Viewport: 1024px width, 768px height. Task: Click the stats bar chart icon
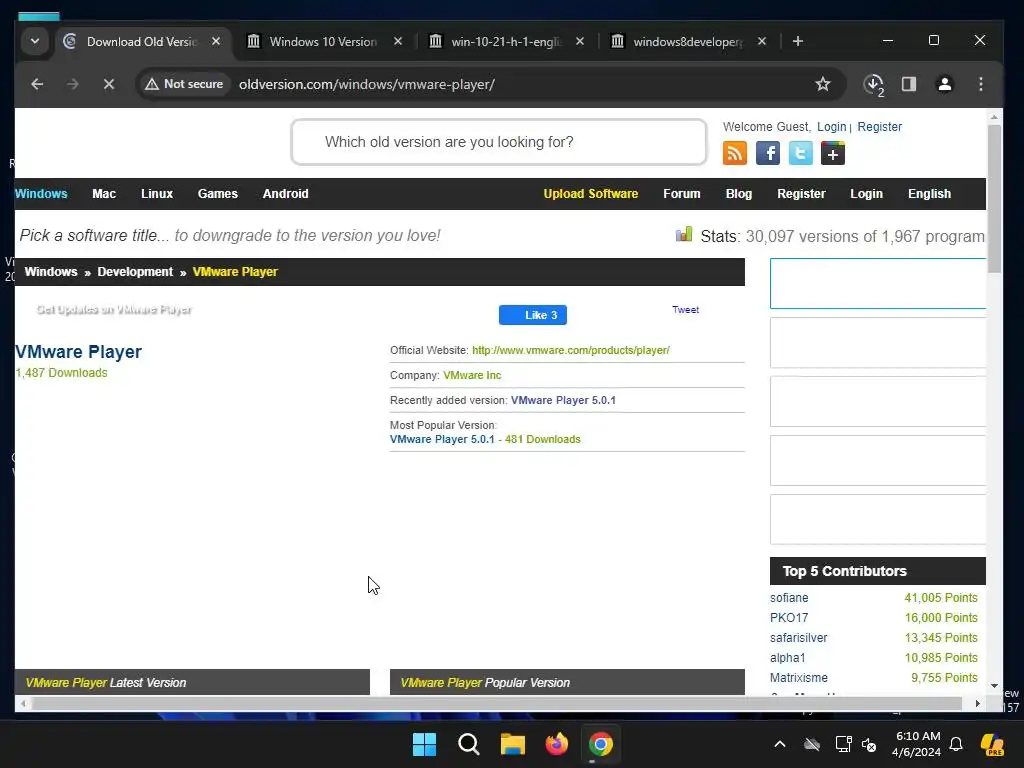point(684,234)
